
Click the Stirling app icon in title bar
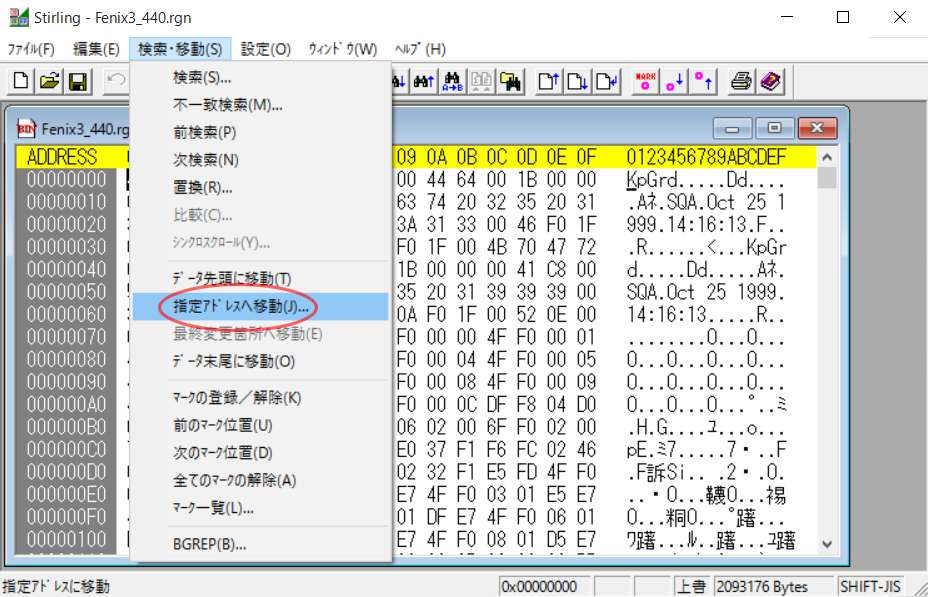[18, 17]
